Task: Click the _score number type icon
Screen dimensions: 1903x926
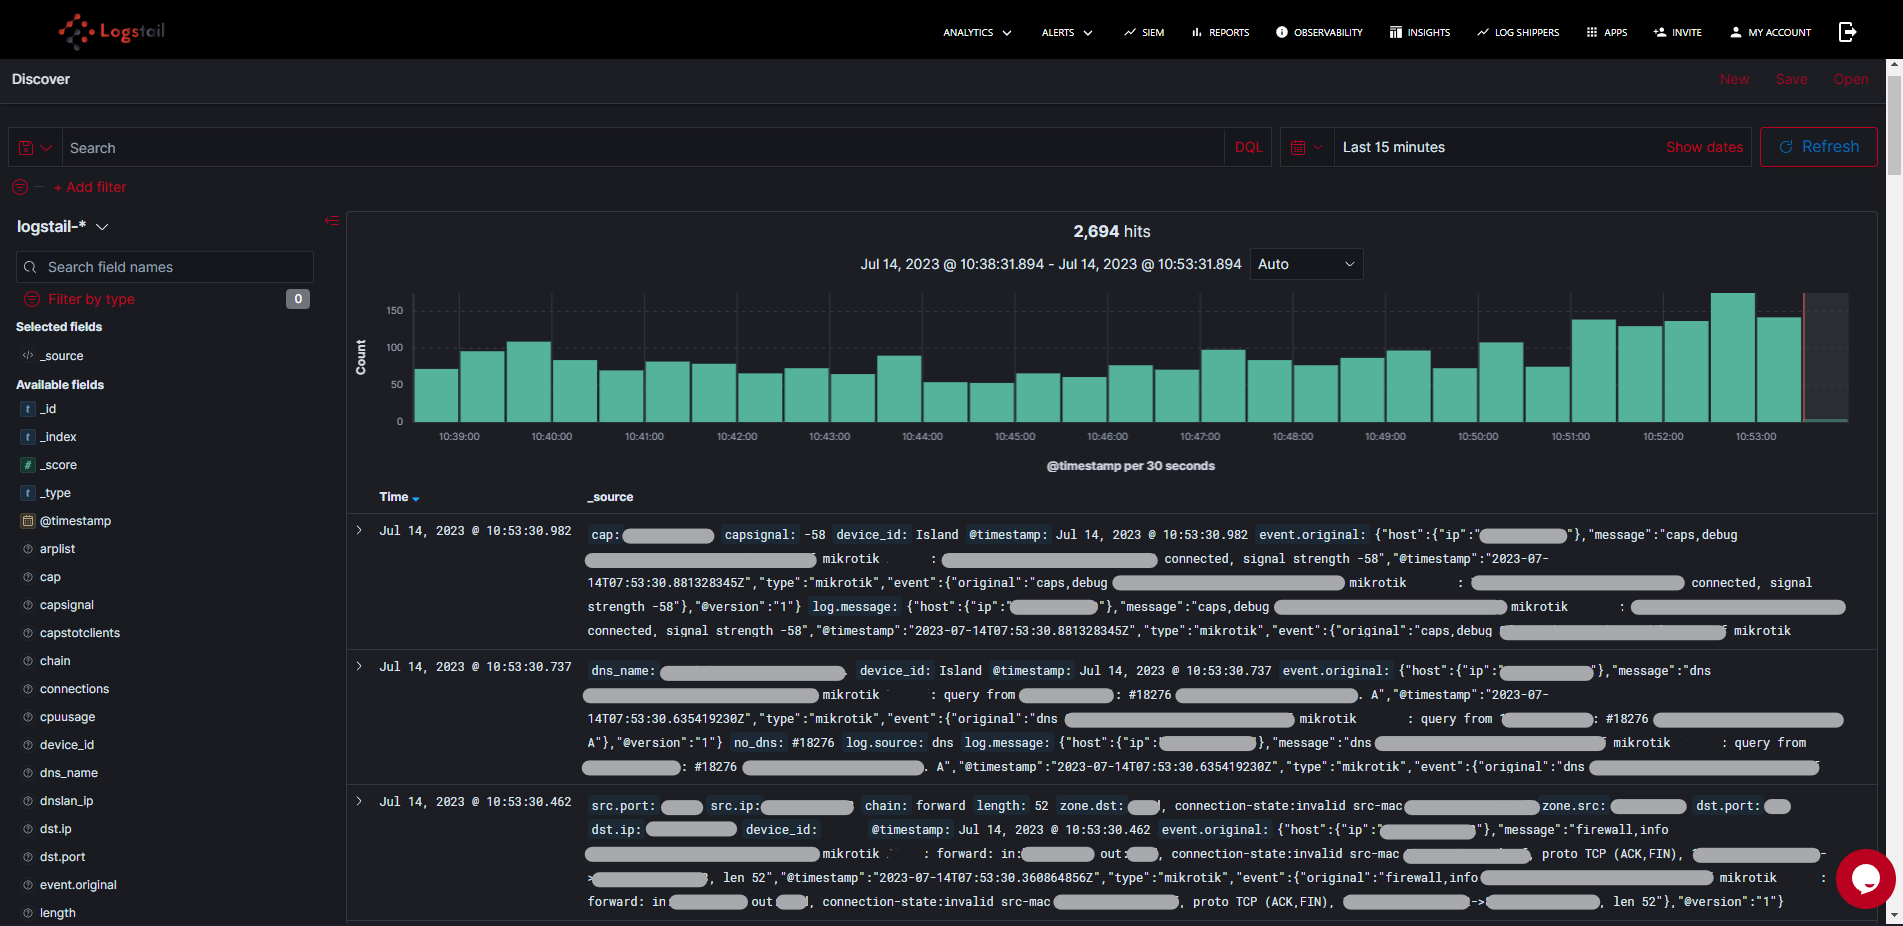Action: pos(28,465)
